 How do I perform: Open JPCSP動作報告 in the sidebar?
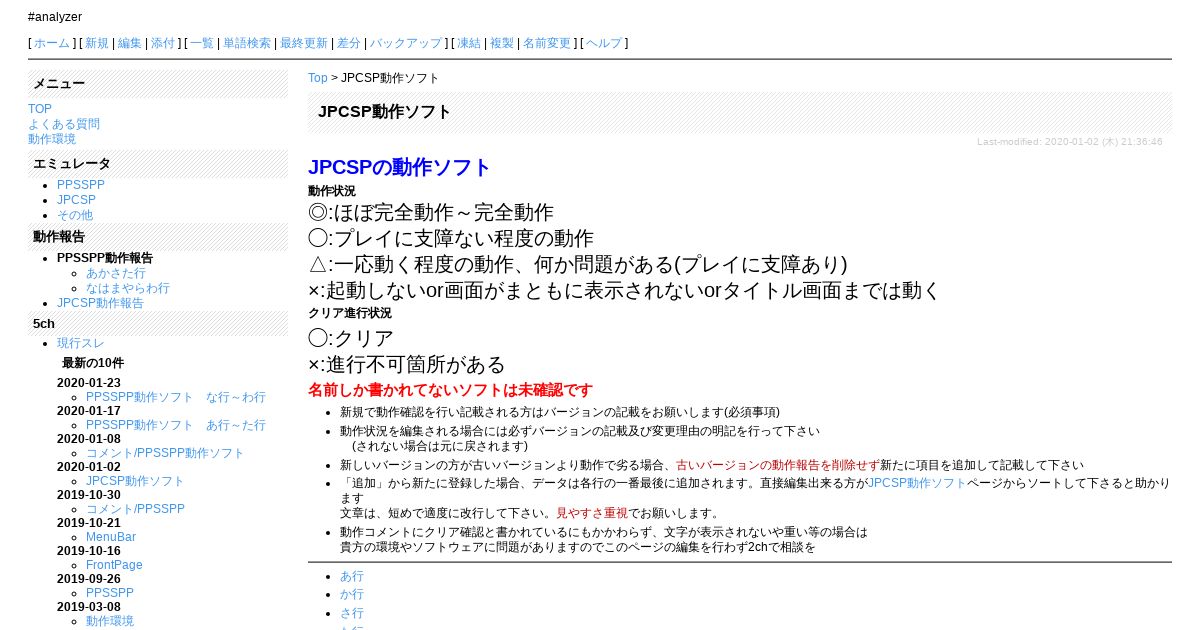pos(100,303)
